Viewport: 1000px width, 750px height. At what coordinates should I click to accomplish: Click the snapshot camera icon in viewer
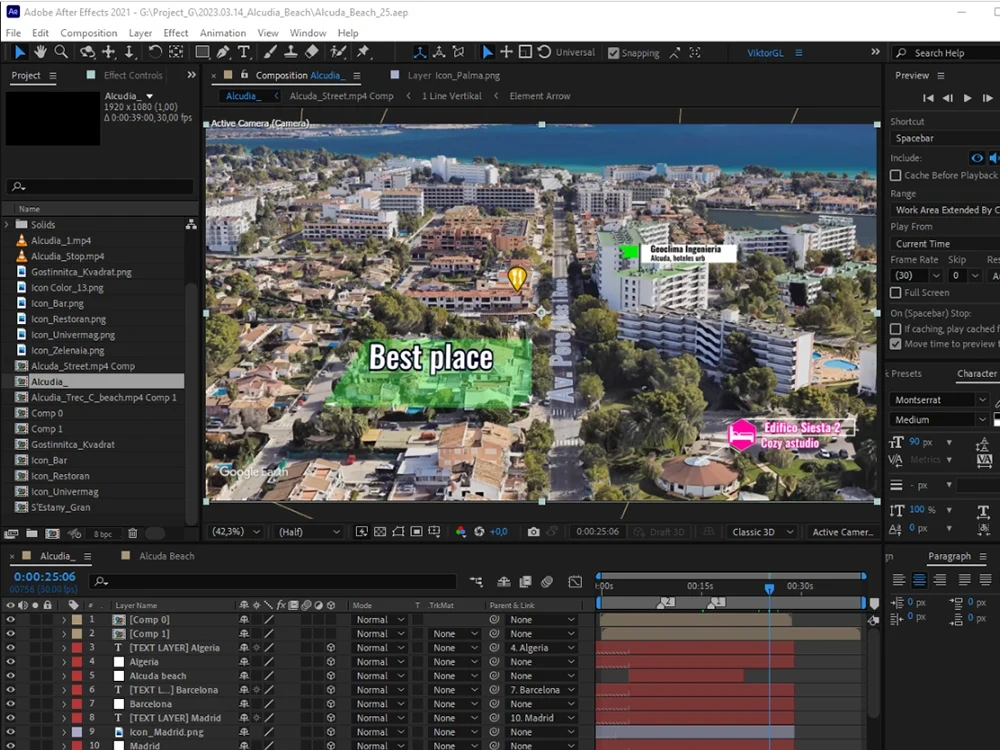tap(533, 532)
